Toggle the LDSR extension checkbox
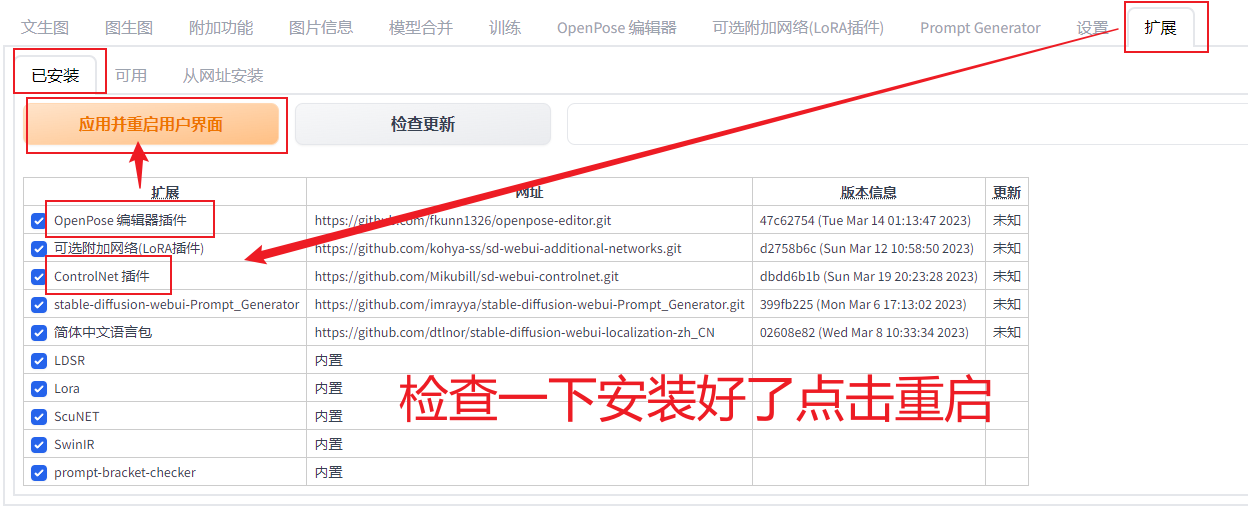 coord(39,360)
